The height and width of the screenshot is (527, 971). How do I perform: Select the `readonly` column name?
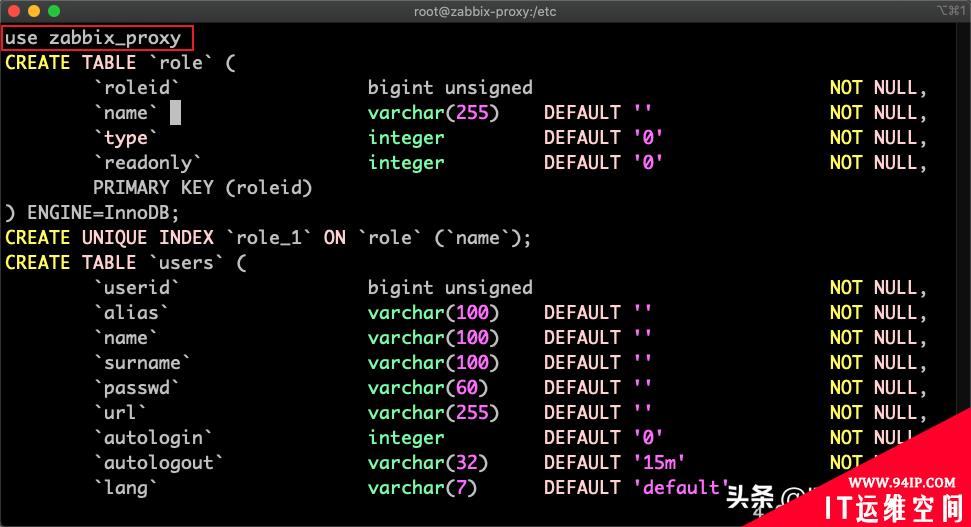[x=147, y=162]
